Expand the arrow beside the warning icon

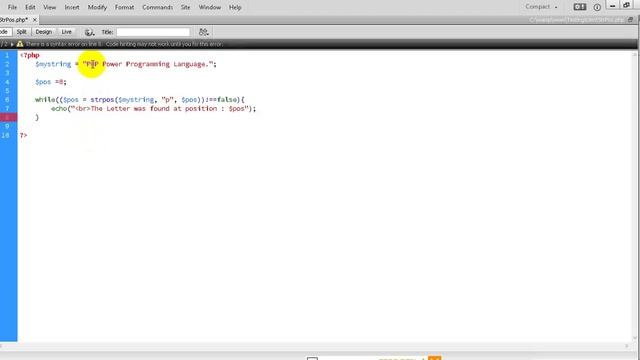click(12, 44)
